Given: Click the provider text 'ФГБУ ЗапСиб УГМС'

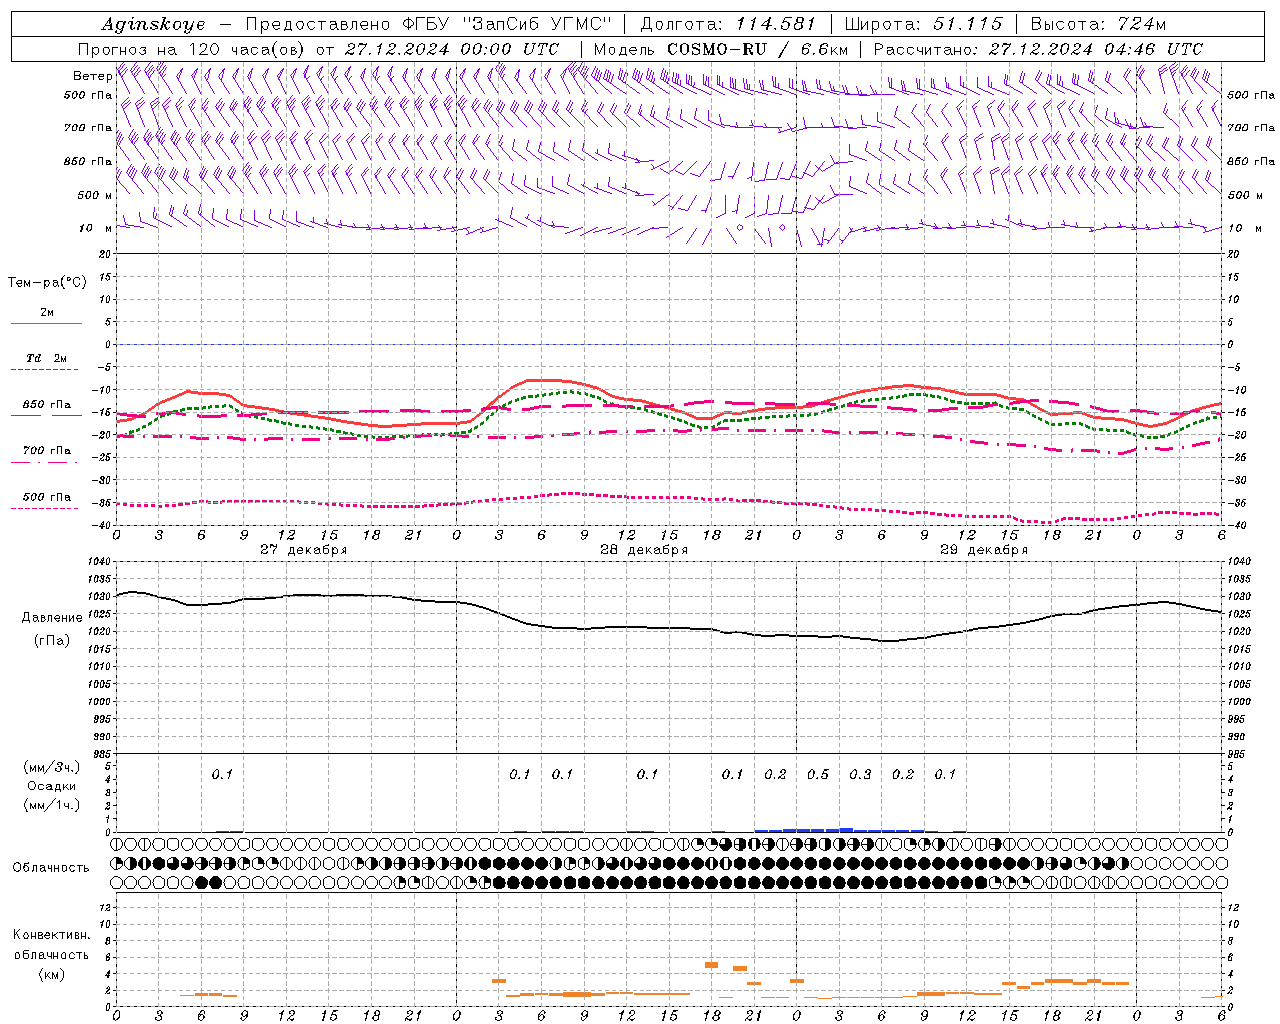Looking at the screenshot, I should (507, 24).
